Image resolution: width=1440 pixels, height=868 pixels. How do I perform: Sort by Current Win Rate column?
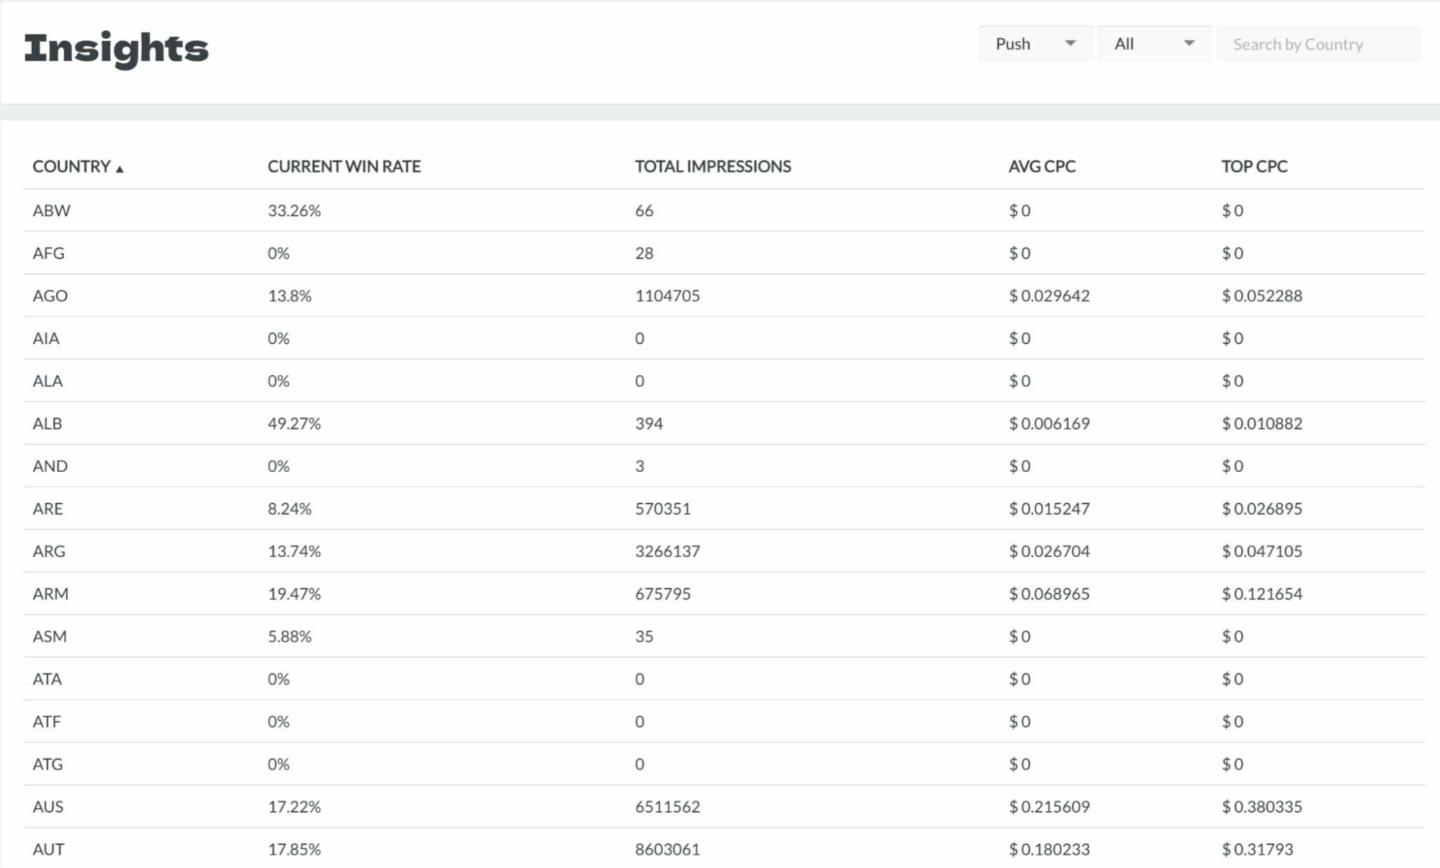click(344, 166)
